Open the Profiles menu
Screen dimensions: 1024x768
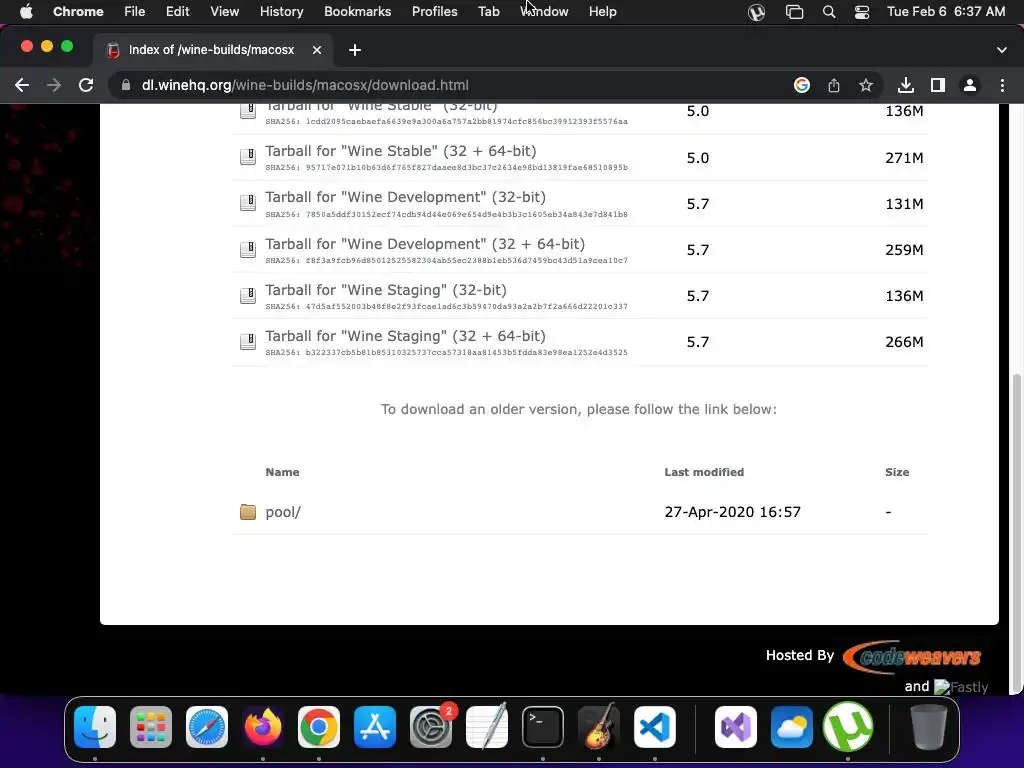pyautogui.click(x=434, y=11)
